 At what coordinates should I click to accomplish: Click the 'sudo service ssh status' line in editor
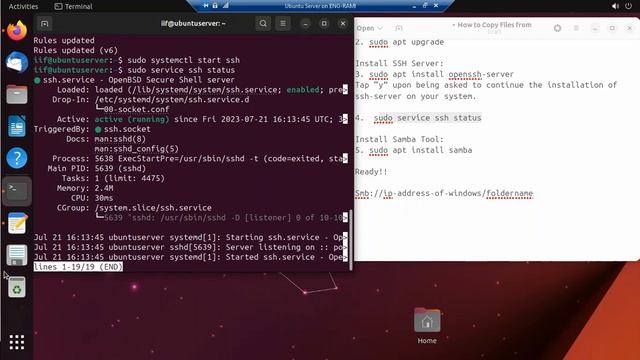427,118
